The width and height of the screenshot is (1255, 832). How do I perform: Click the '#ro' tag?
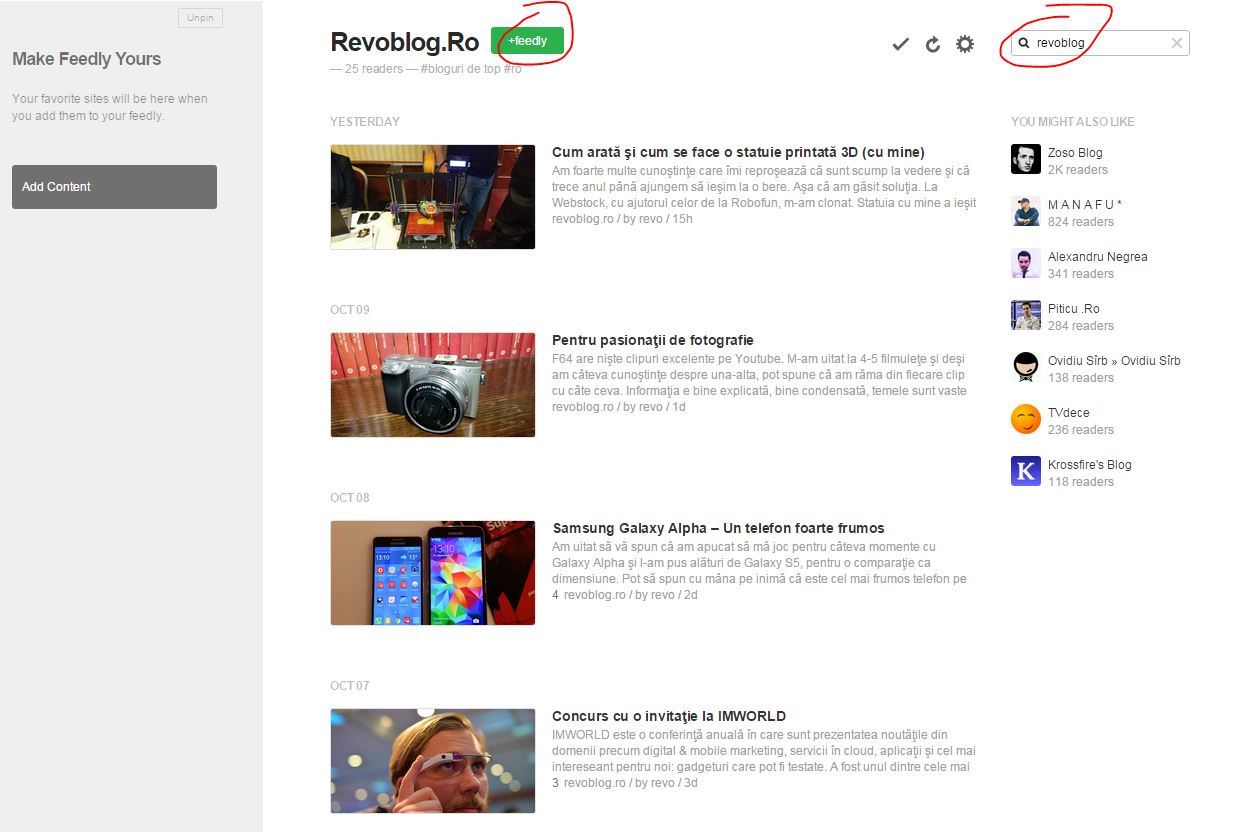coord(513,69)
